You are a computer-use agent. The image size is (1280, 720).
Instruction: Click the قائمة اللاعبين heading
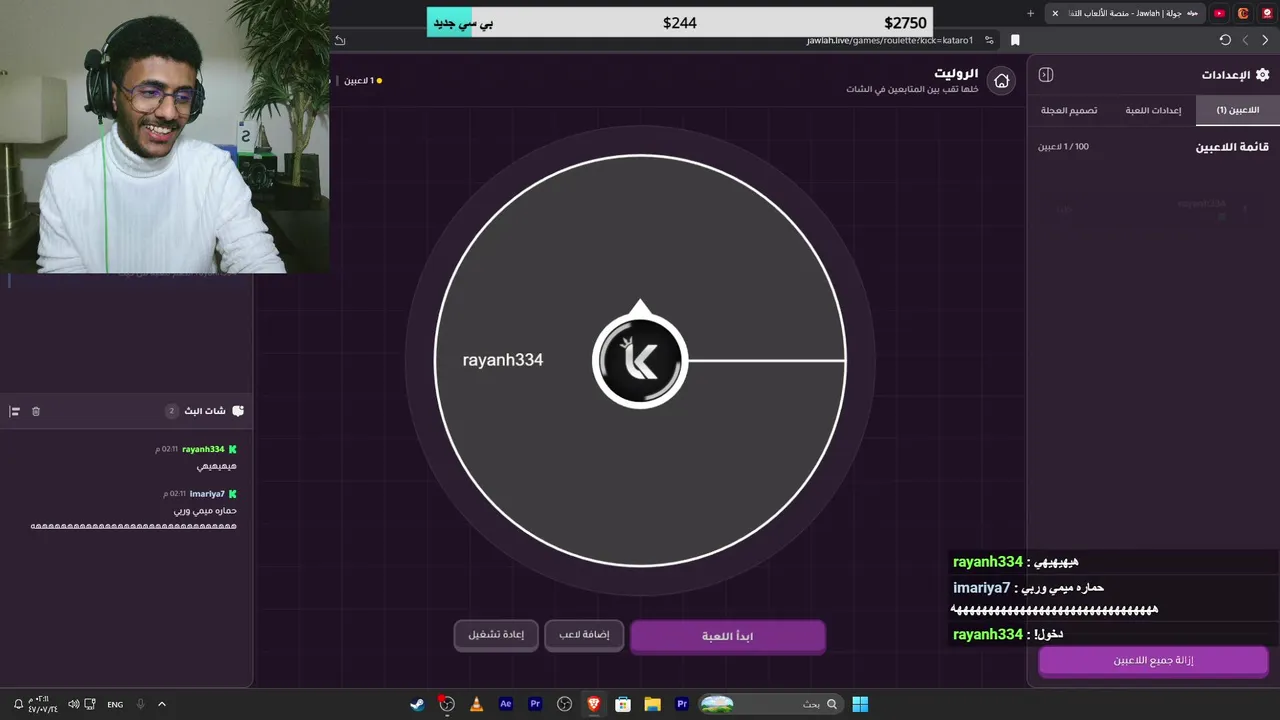coord(1232,147)
